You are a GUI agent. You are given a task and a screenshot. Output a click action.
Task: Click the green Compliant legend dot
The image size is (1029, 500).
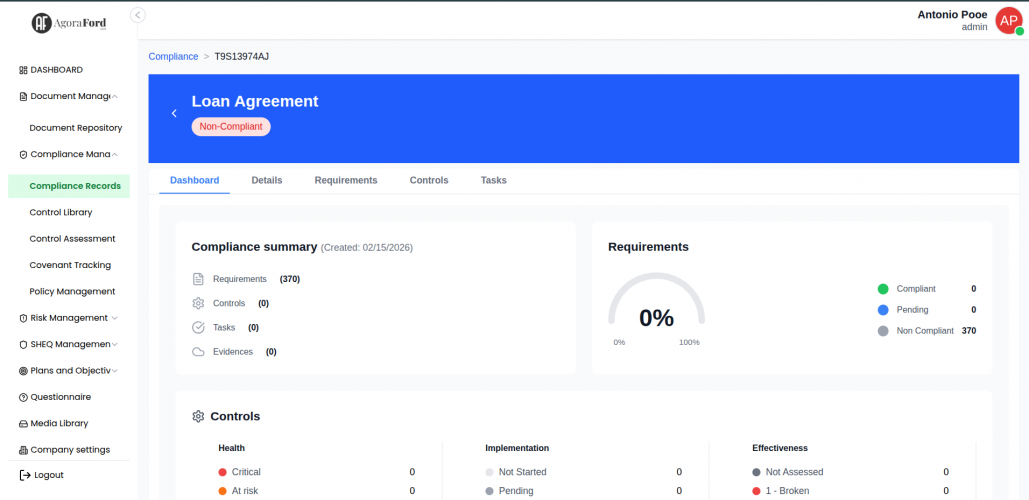tap(883, 289)
